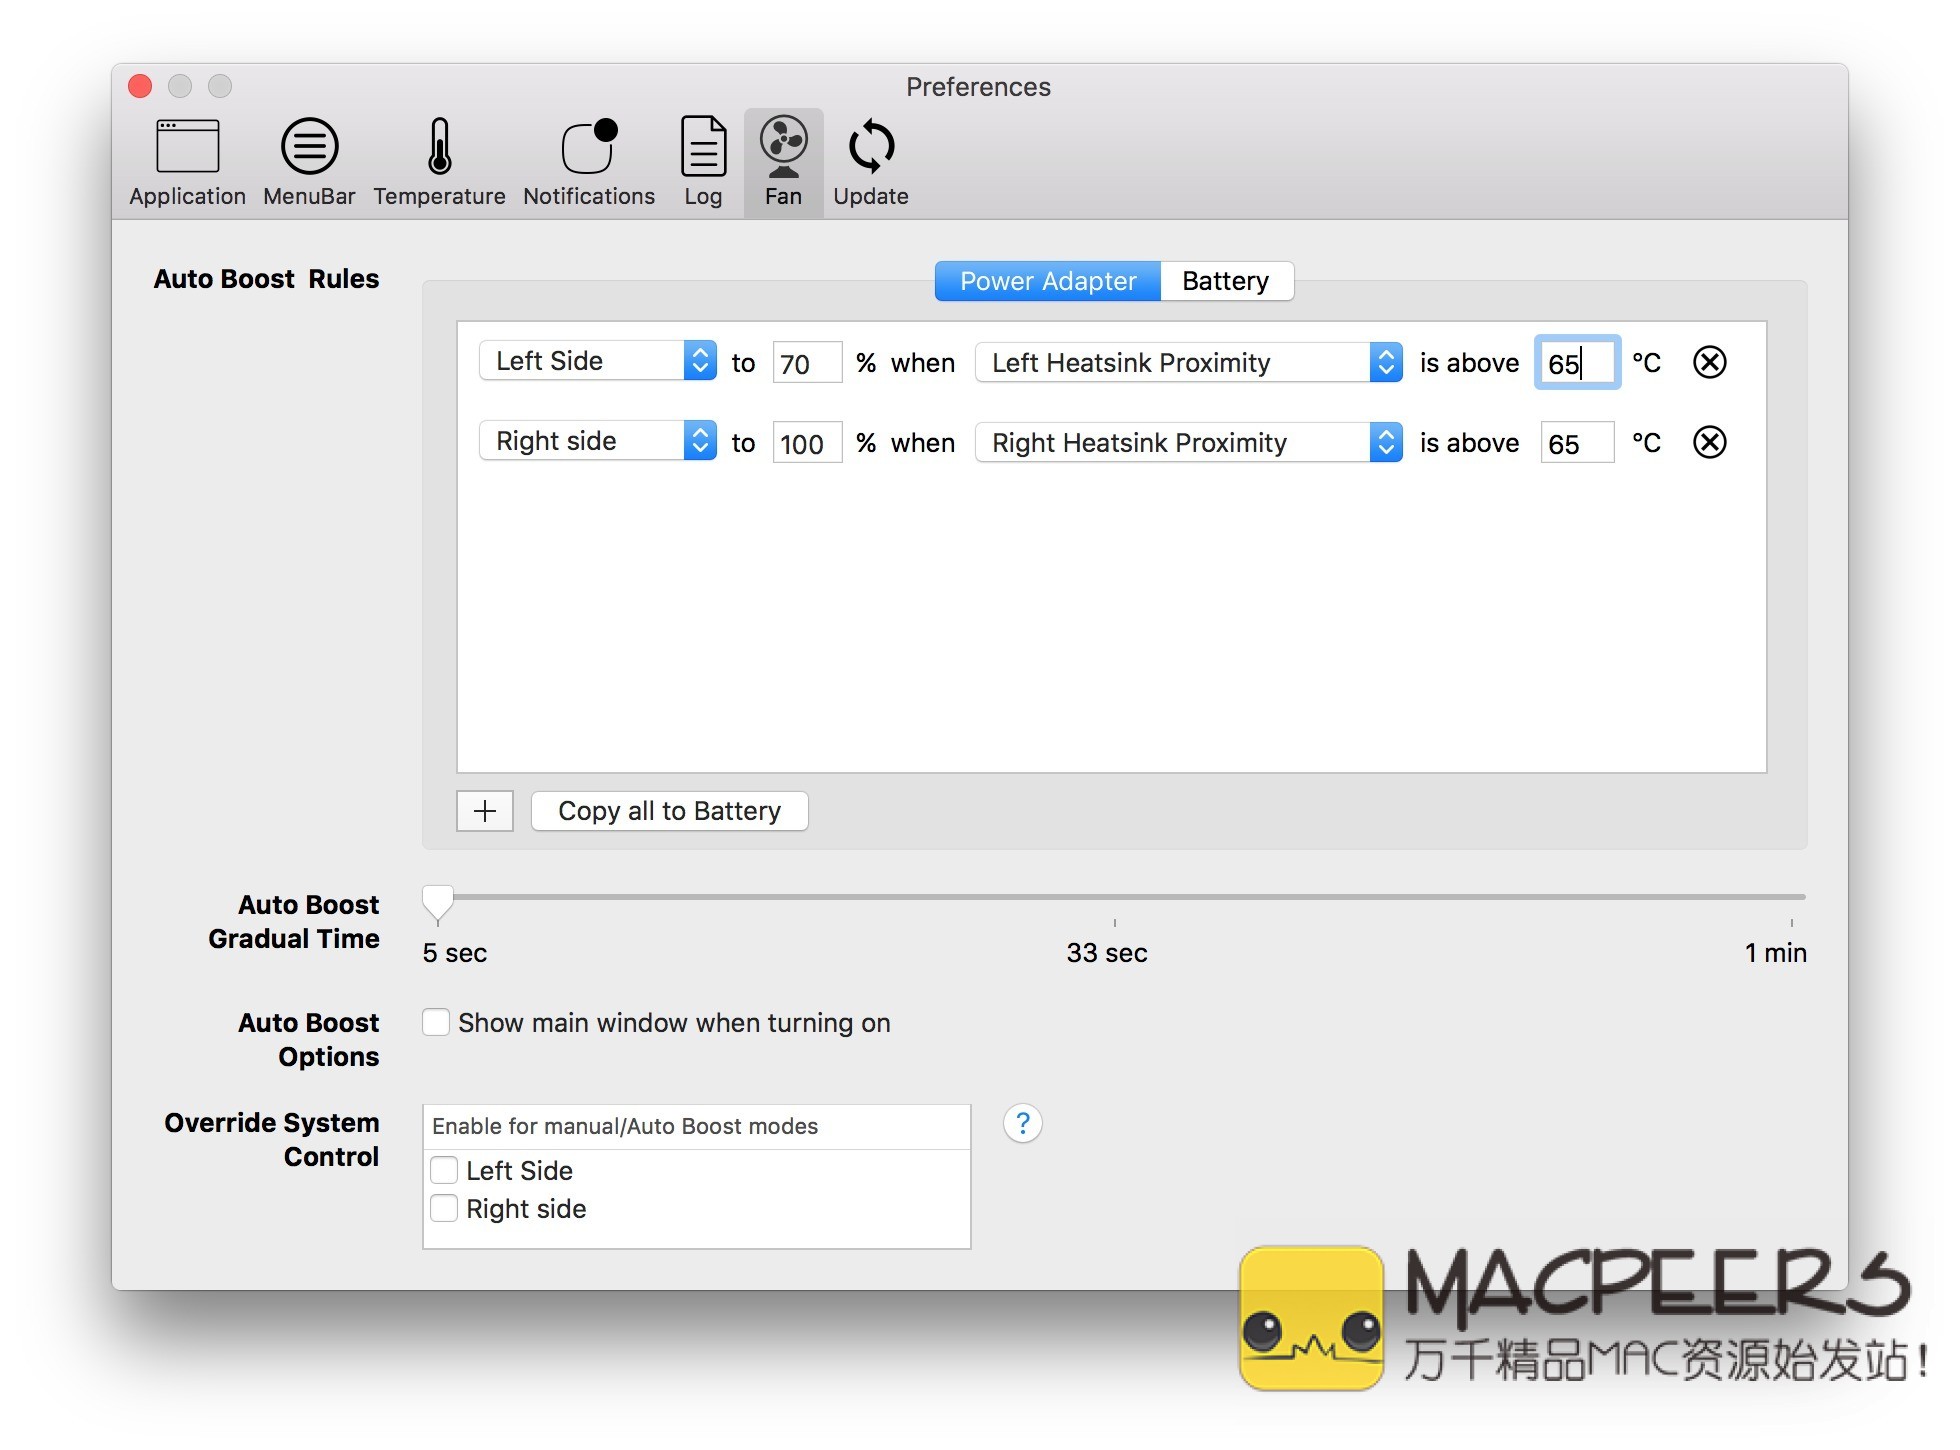Expand the Left Heatsink Proximity sensor dropdown
This screenshot has width=1960, height=1450.
pyautogui.click(x=1188, y=362)
